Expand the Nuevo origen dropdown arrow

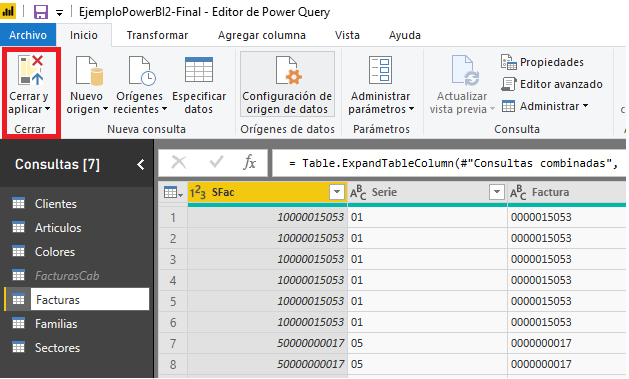(106, 109)
